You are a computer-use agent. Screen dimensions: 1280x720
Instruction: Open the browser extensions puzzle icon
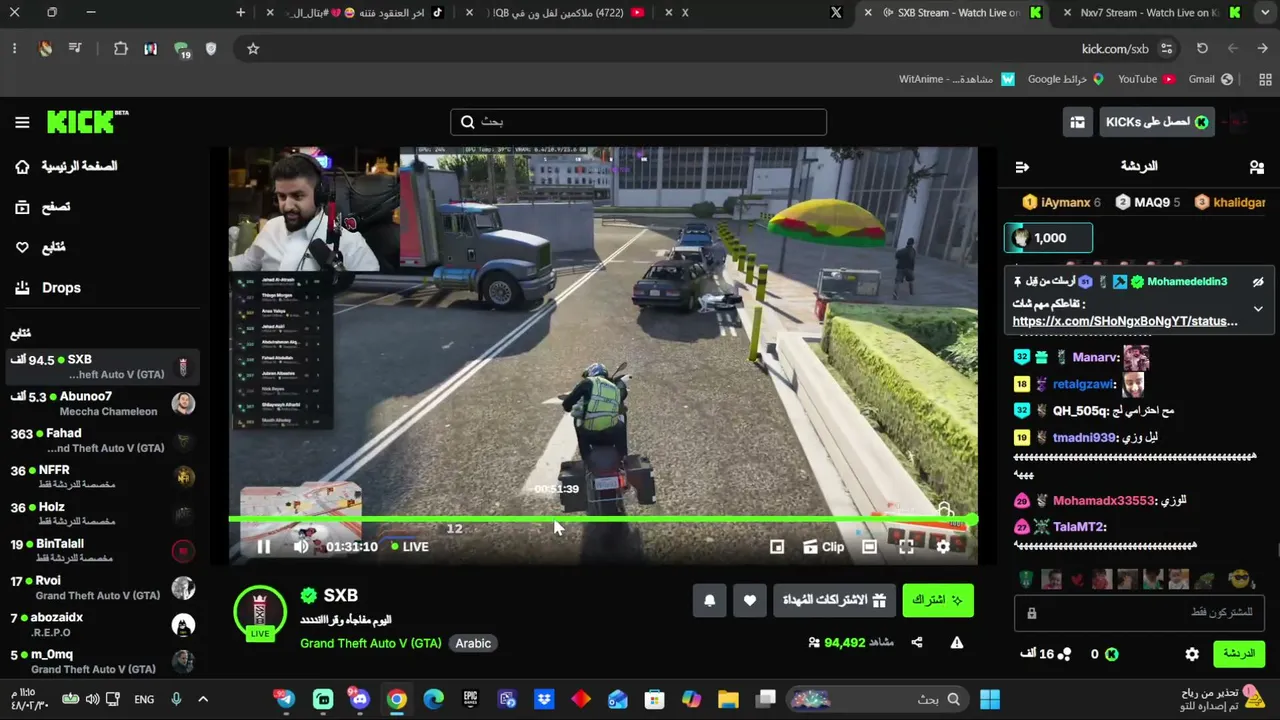(x=121, y=48)
